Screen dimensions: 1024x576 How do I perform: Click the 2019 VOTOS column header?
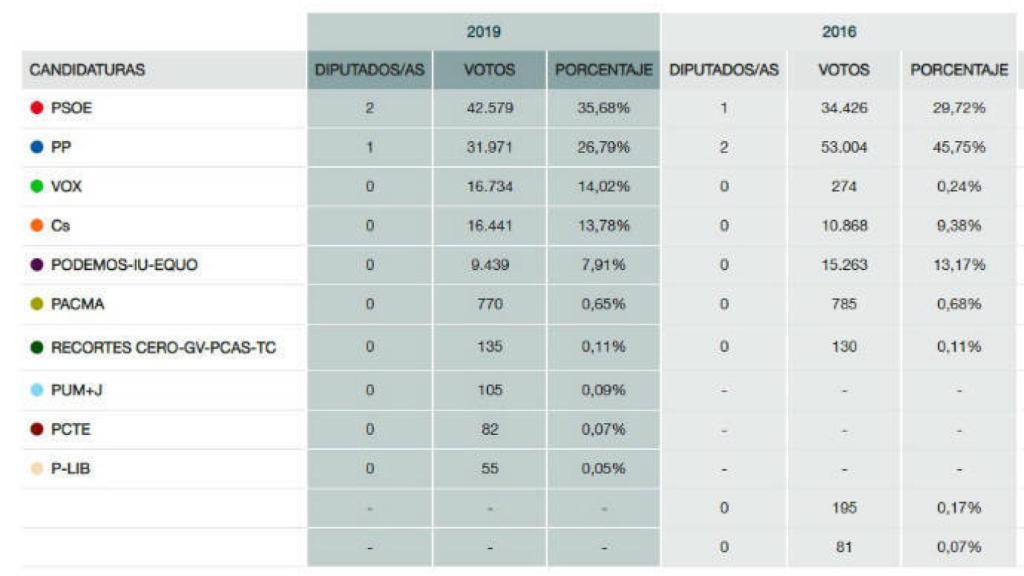[489, 70]
